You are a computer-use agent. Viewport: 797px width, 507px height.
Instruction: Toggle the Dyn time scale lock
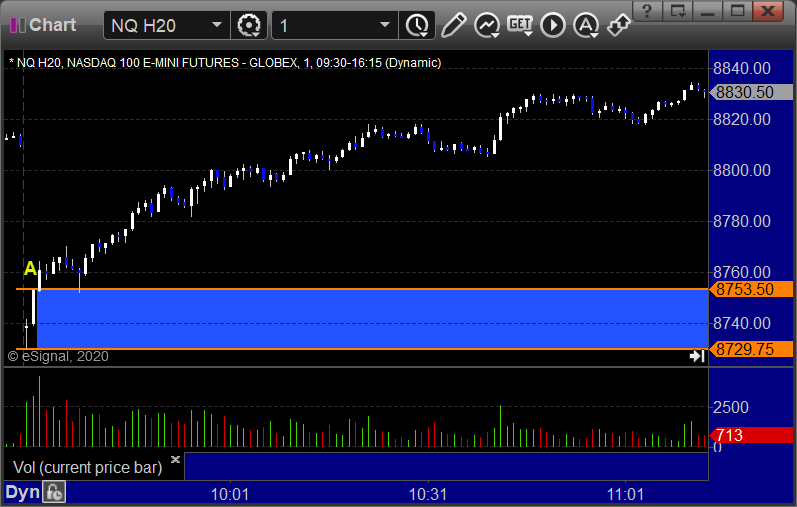(x=54, y=492)
